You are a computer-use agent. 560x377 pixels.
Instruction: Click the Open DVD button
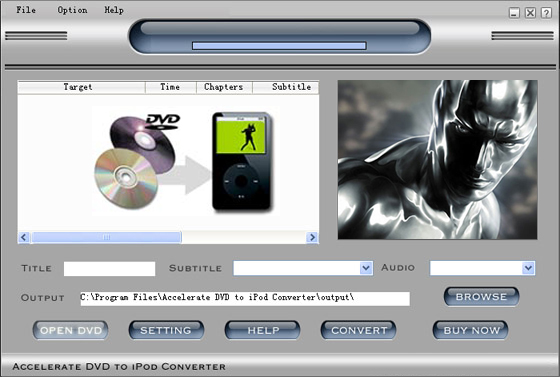coord(71,330)
